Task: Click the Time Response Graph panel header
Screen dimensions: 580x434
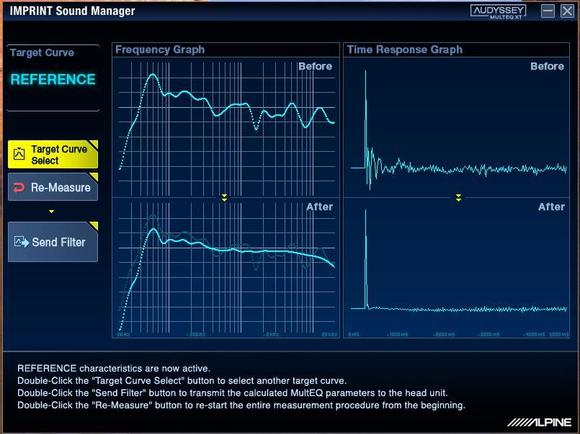Action: pos(456,50)
